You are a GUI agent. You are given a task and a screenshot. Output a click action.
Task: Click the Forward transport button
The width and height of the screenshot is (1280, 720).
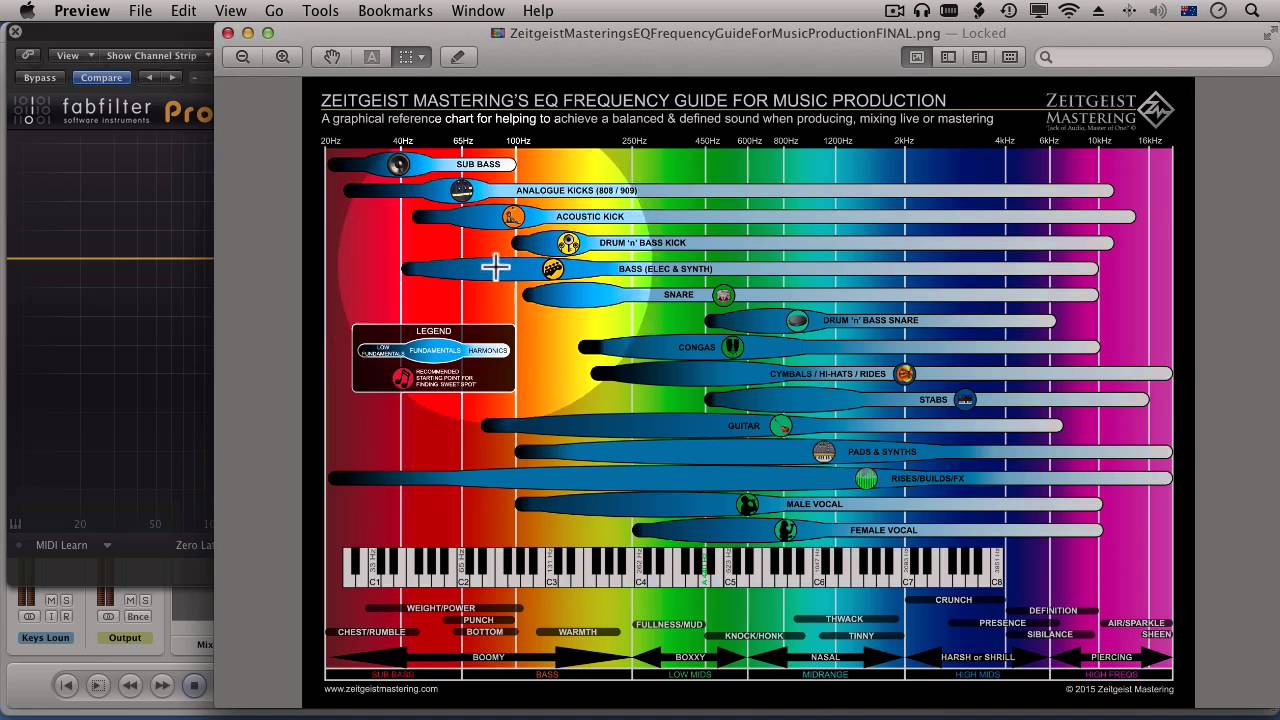point(161,685)
